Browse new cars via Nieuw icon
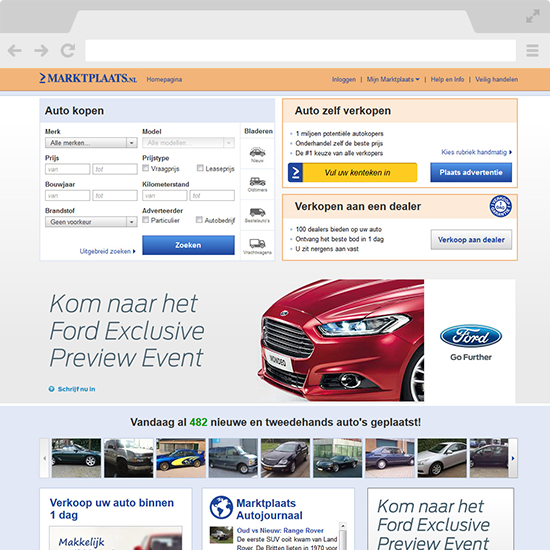 [257, 154]
